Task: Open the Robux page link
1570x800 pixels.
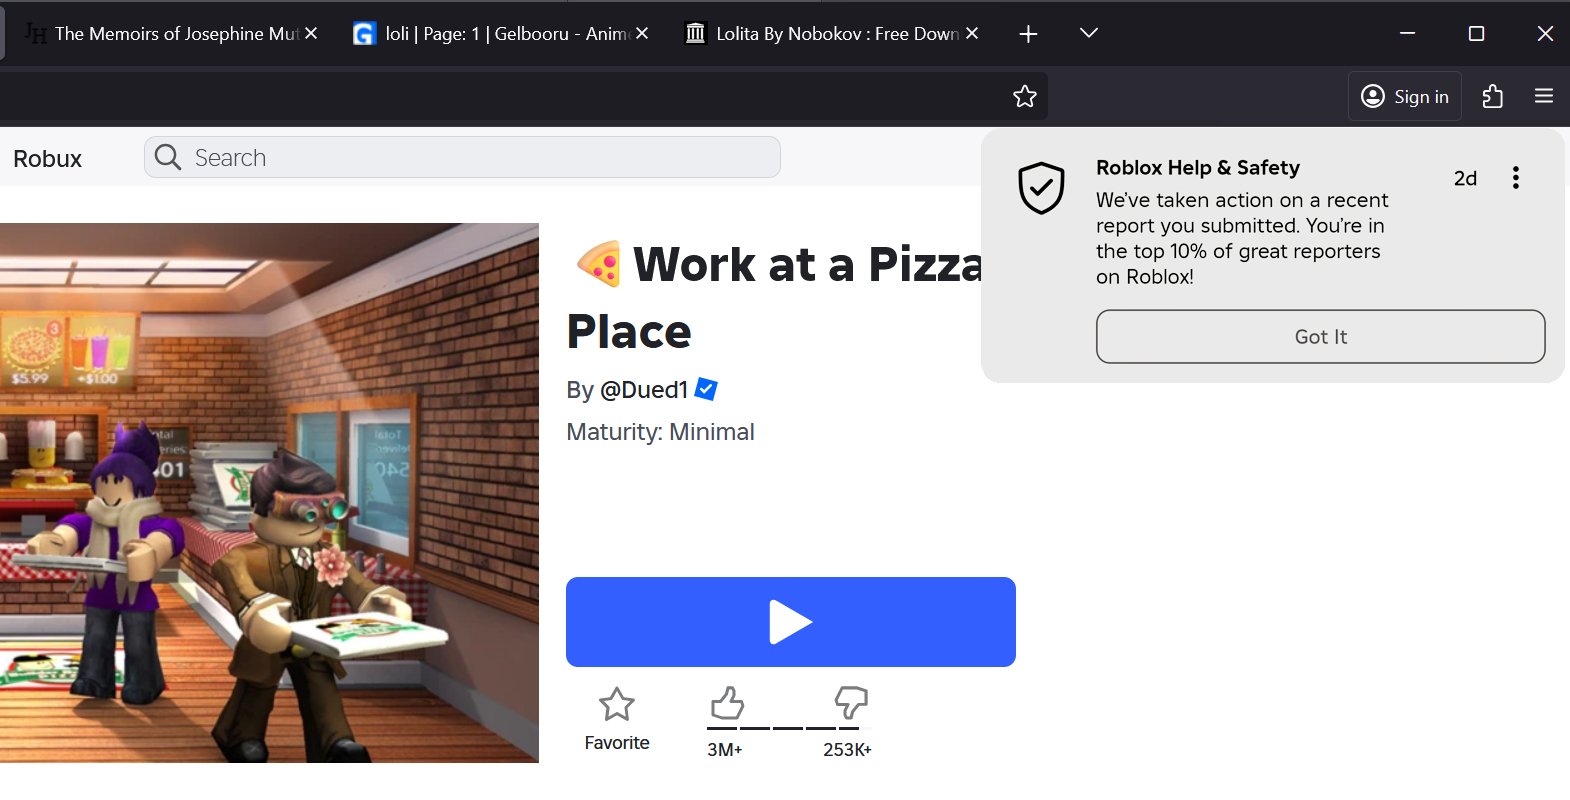Action: (x=48, y=159)
